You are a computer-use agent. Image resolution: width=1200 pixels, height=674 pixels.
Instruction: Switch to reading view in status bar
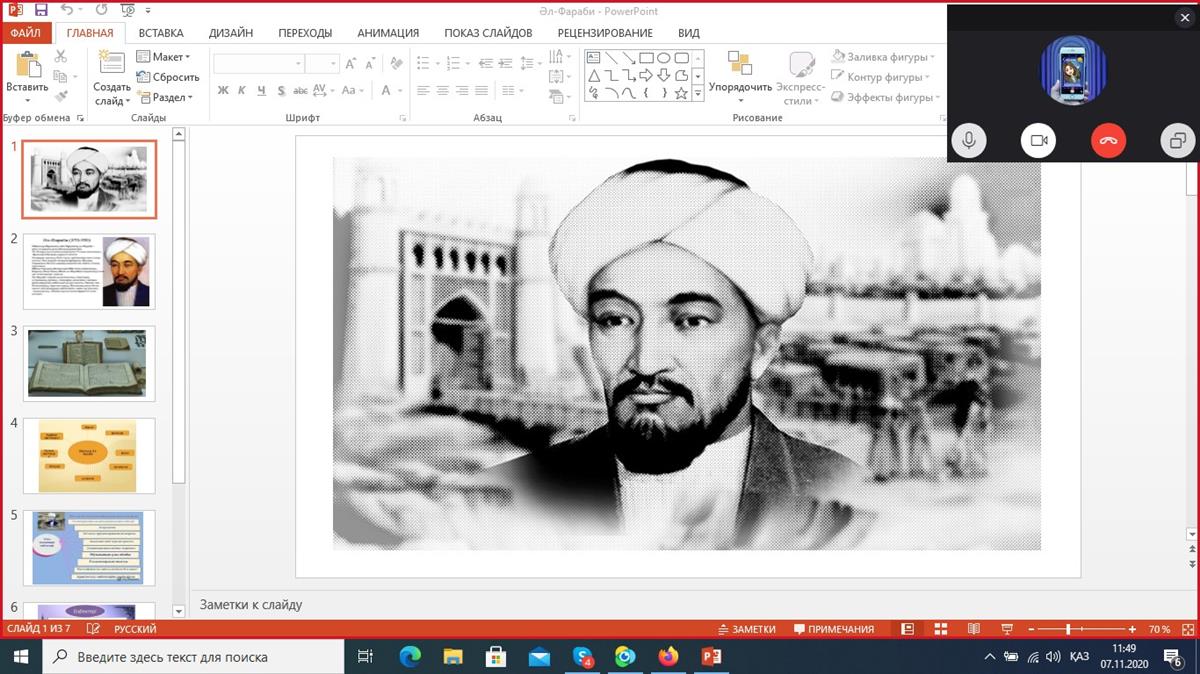click(973, 629)
